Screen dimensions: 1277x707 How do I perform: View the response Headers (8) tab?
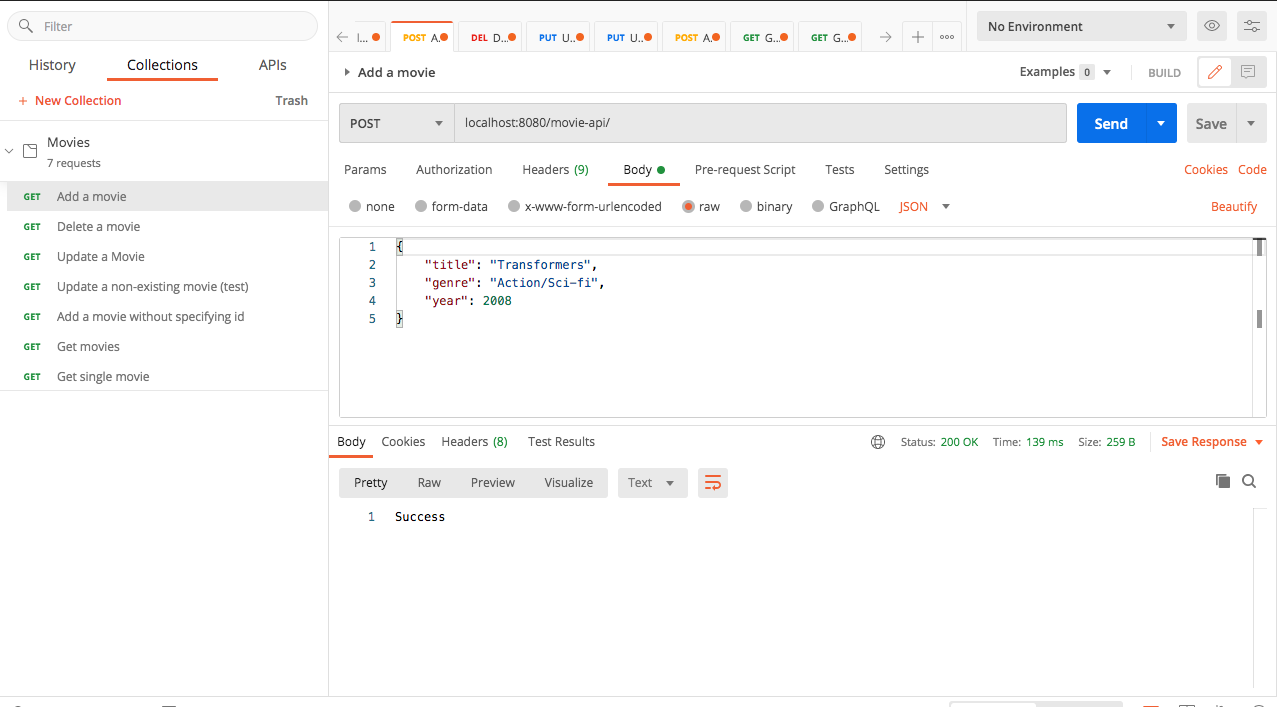474,442
